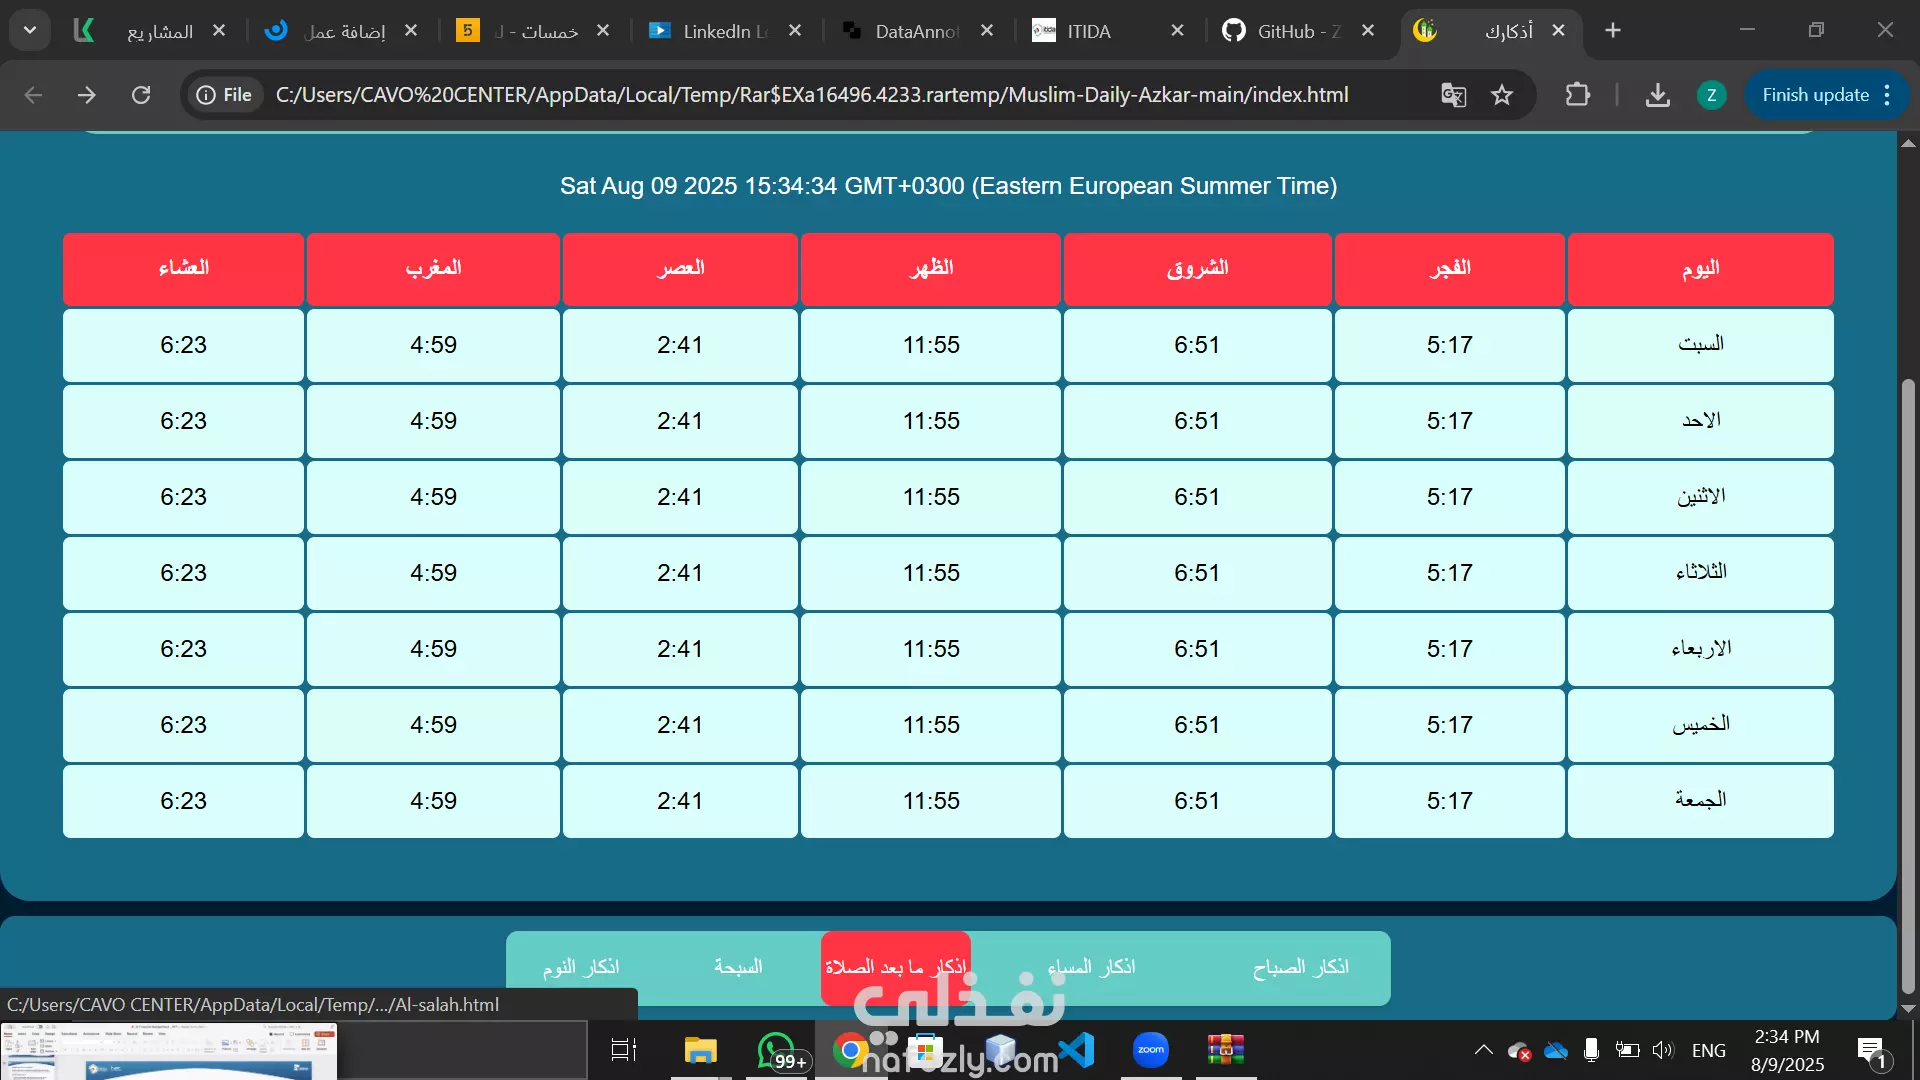
Task: Click the العصر column header
Action: [x=680, y=269]
